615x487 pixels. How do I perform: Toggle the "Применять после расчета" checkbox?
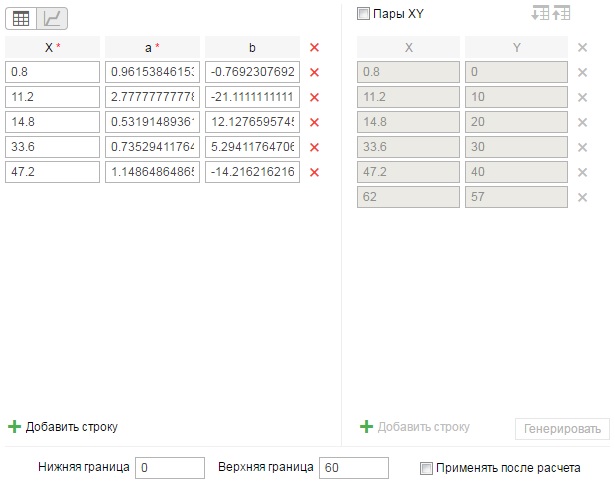click(427, 468)
